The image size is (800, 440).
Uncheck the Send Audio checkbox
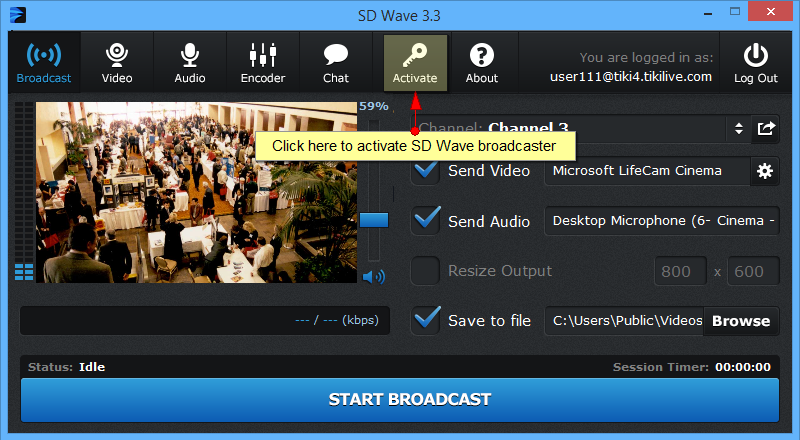[x=426, y=221]
